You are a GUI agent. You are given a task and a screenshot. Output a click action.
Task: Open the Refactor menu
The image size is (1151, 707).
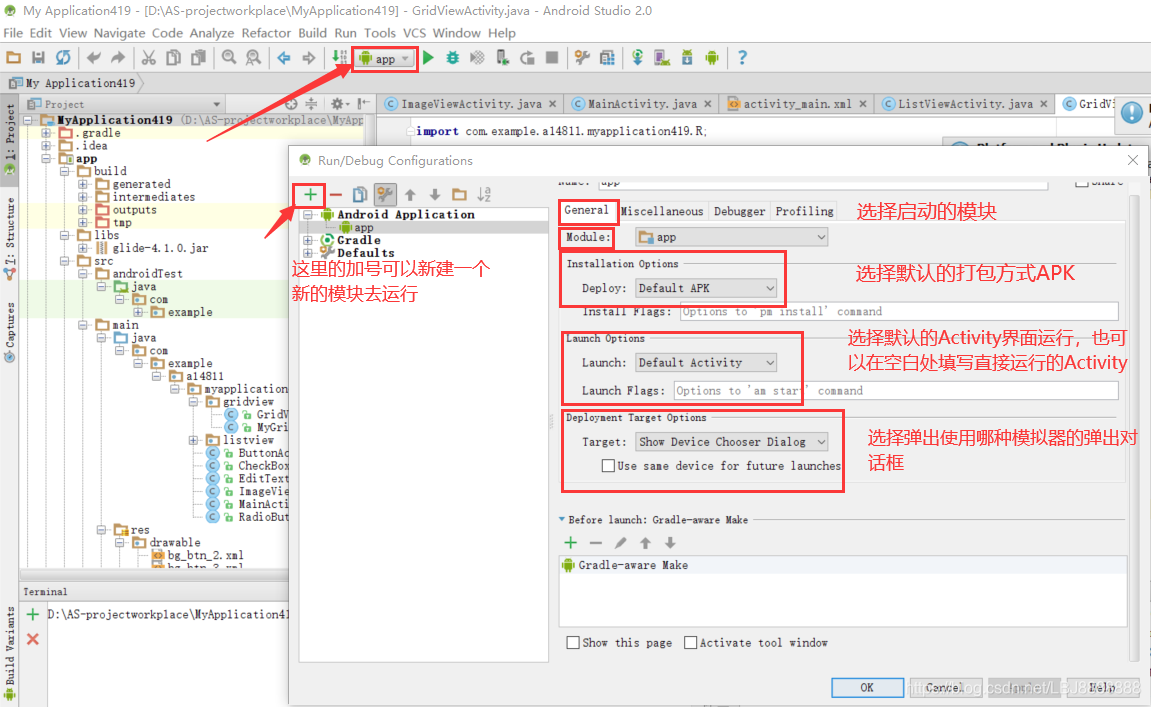(x=266, y=33)
